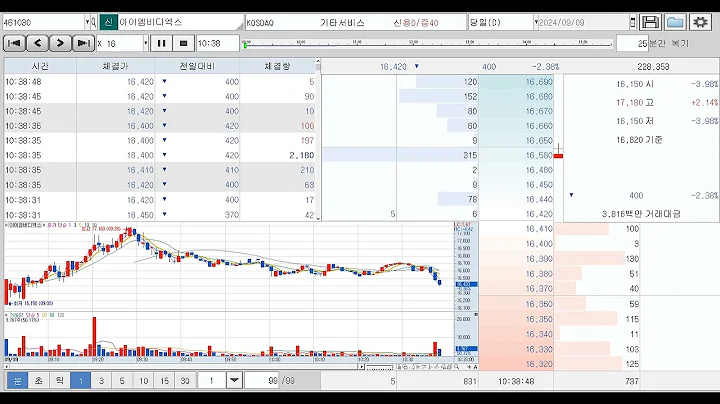Click the green timeline position marker
This screenshot has height=404, width=720.
245,45
